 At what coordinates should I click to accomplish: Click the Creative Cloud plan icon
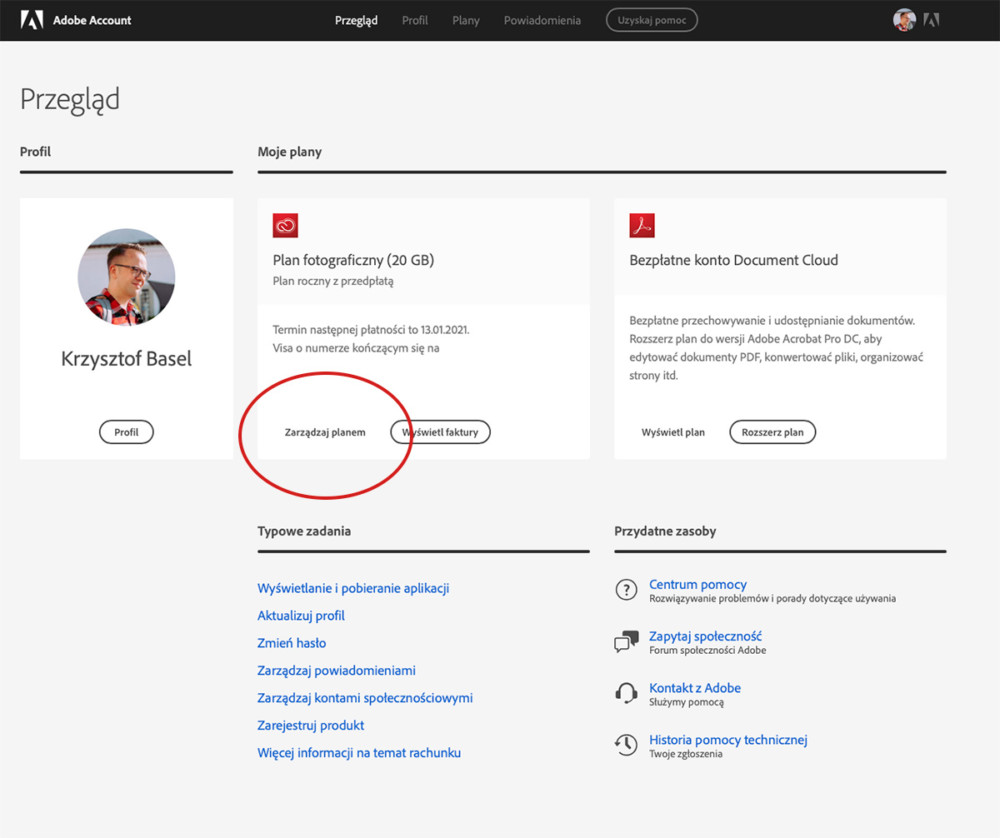point(285,225)
